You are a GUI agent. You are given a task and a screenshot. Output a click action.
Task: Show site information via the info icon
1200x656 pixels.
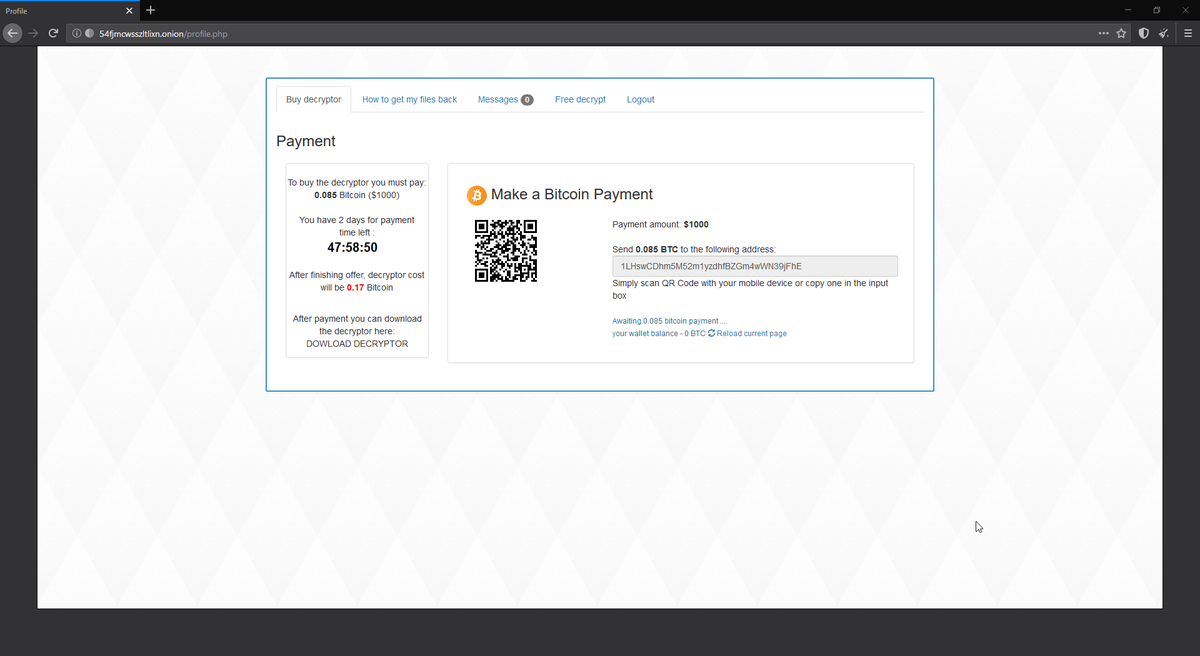pos(77,33)
